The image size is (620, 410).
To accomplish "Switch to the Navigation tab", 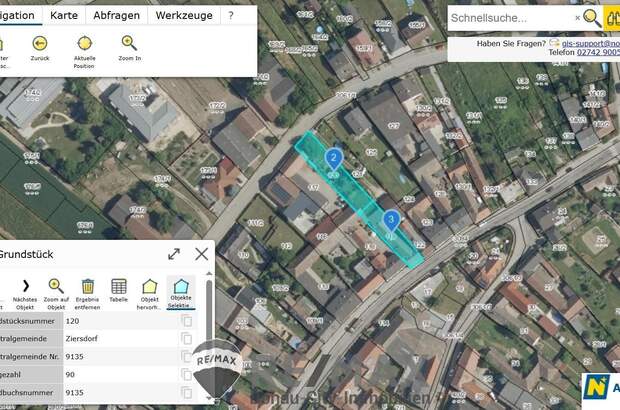I will pyautogui.click(x=17, y=15).
